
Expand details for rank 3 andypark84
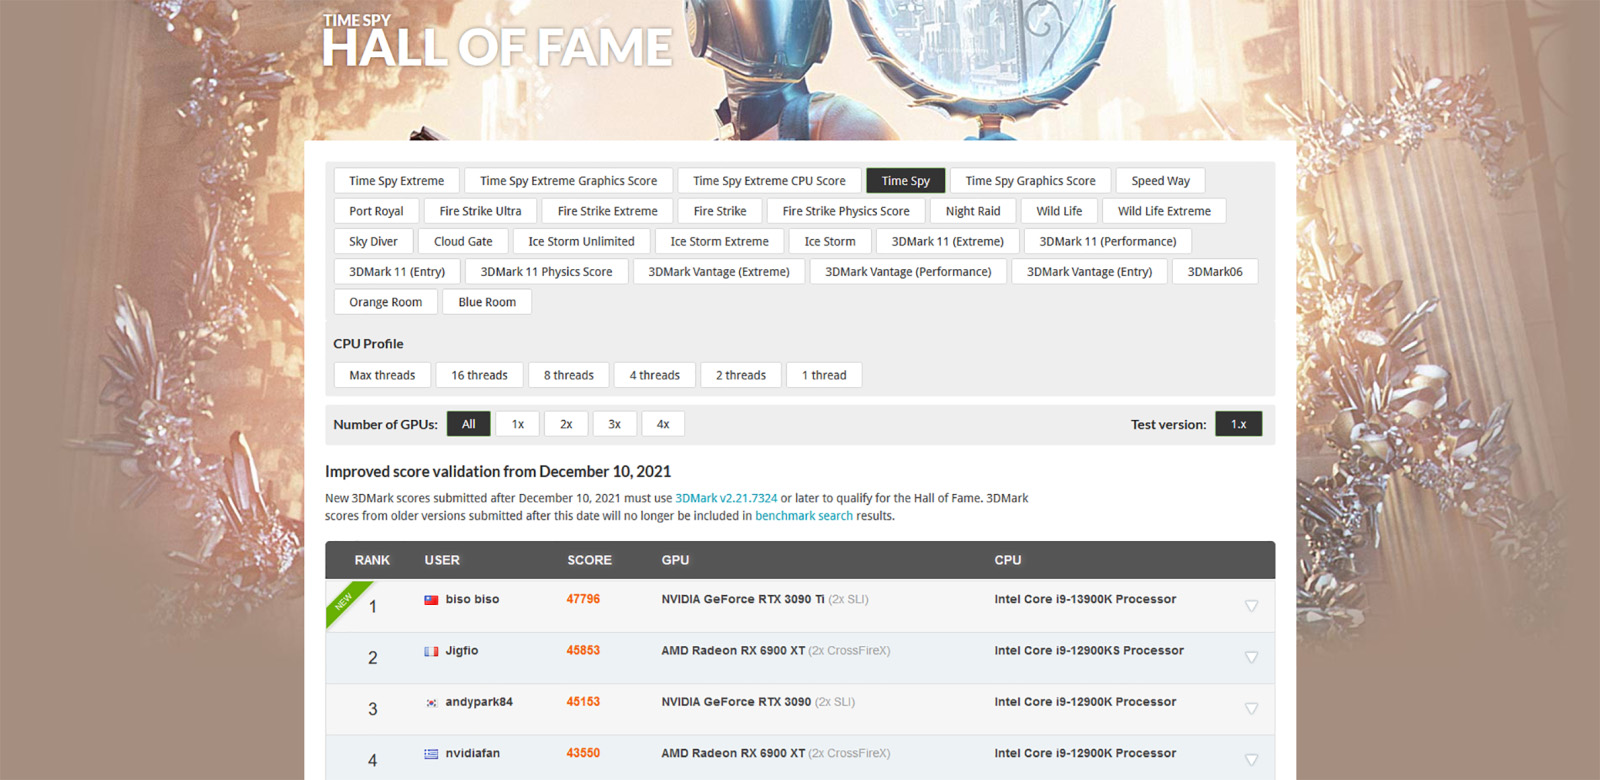point(1251,708)
